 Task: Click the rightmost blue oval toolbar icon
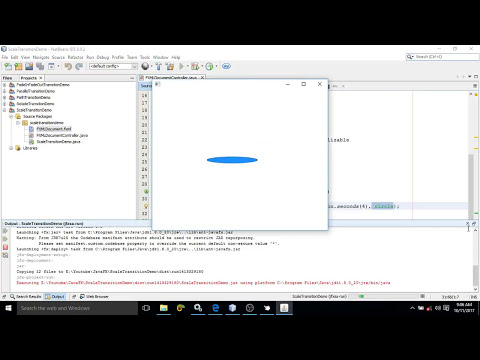point(226,66)
